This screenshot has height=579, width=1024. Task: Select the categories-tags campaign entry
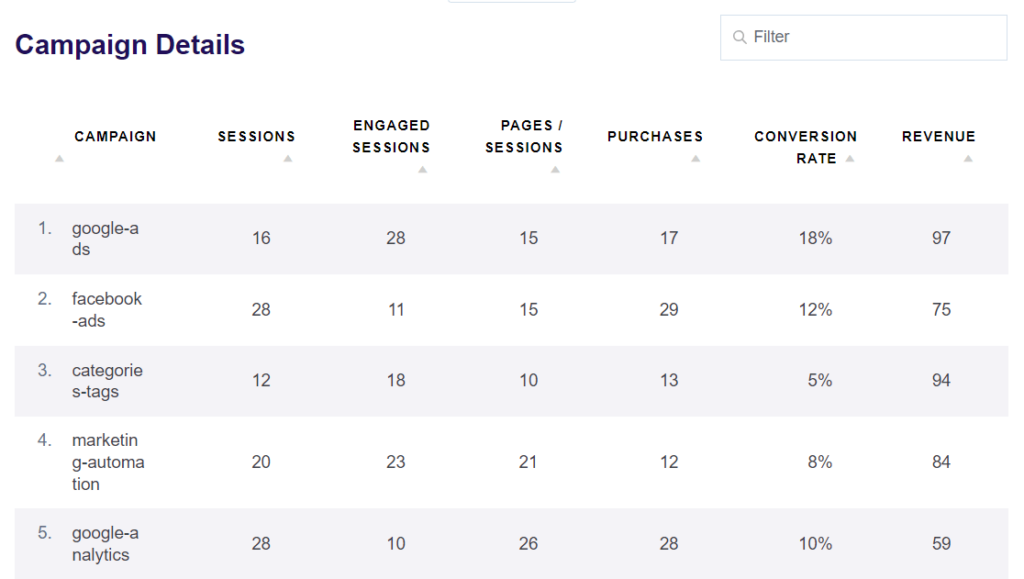107,381
